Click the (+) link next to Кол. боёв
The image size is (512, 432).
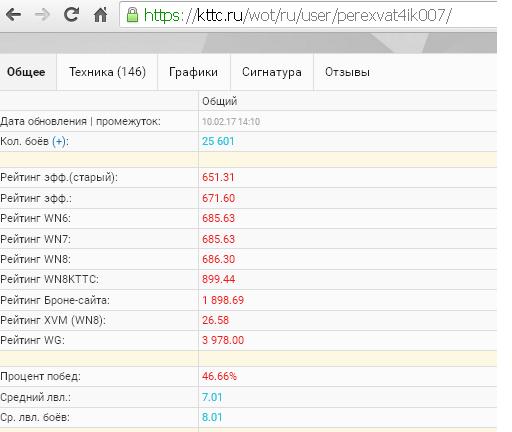[x=60, y=141]
